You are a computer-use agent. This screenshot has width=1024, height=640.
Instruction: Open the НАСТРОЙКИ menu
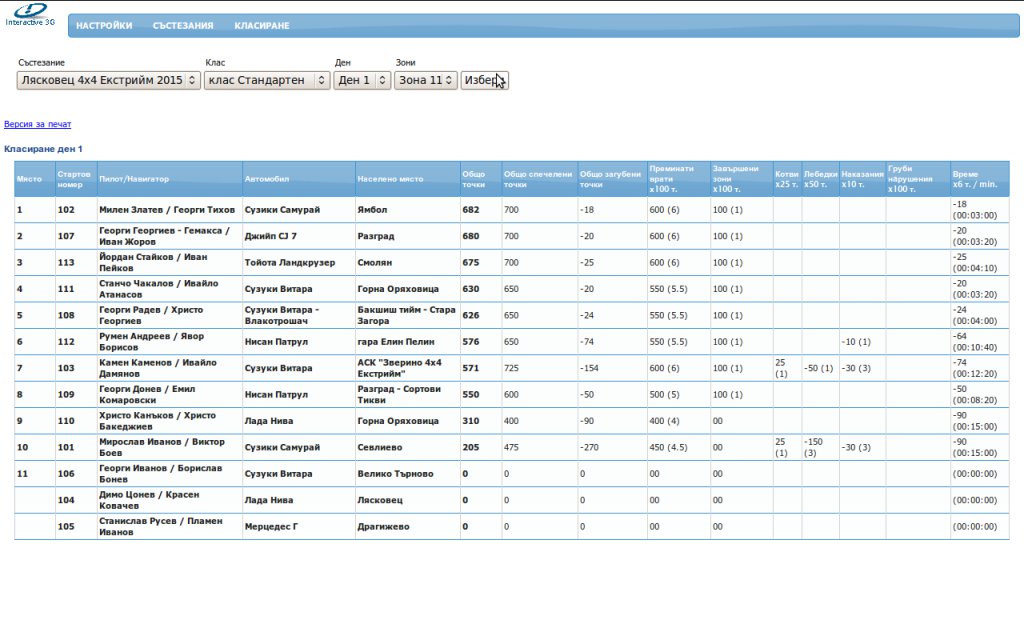point(104,26)
